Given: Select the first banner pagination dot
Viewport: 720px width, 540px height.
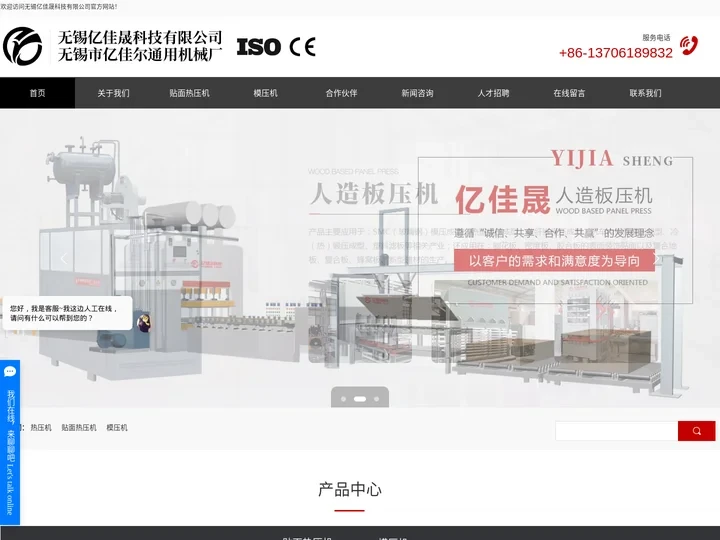Looking at the screenshot, I should [x=343, y=399].
